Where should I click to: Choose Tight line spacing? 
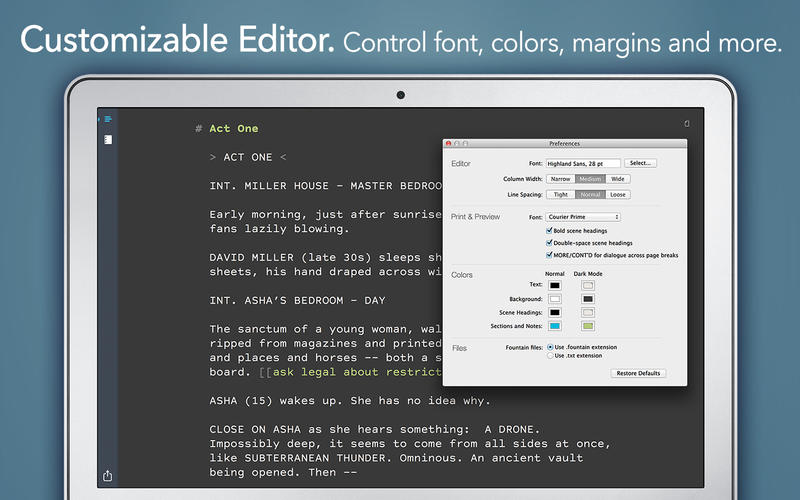point(560,195)
